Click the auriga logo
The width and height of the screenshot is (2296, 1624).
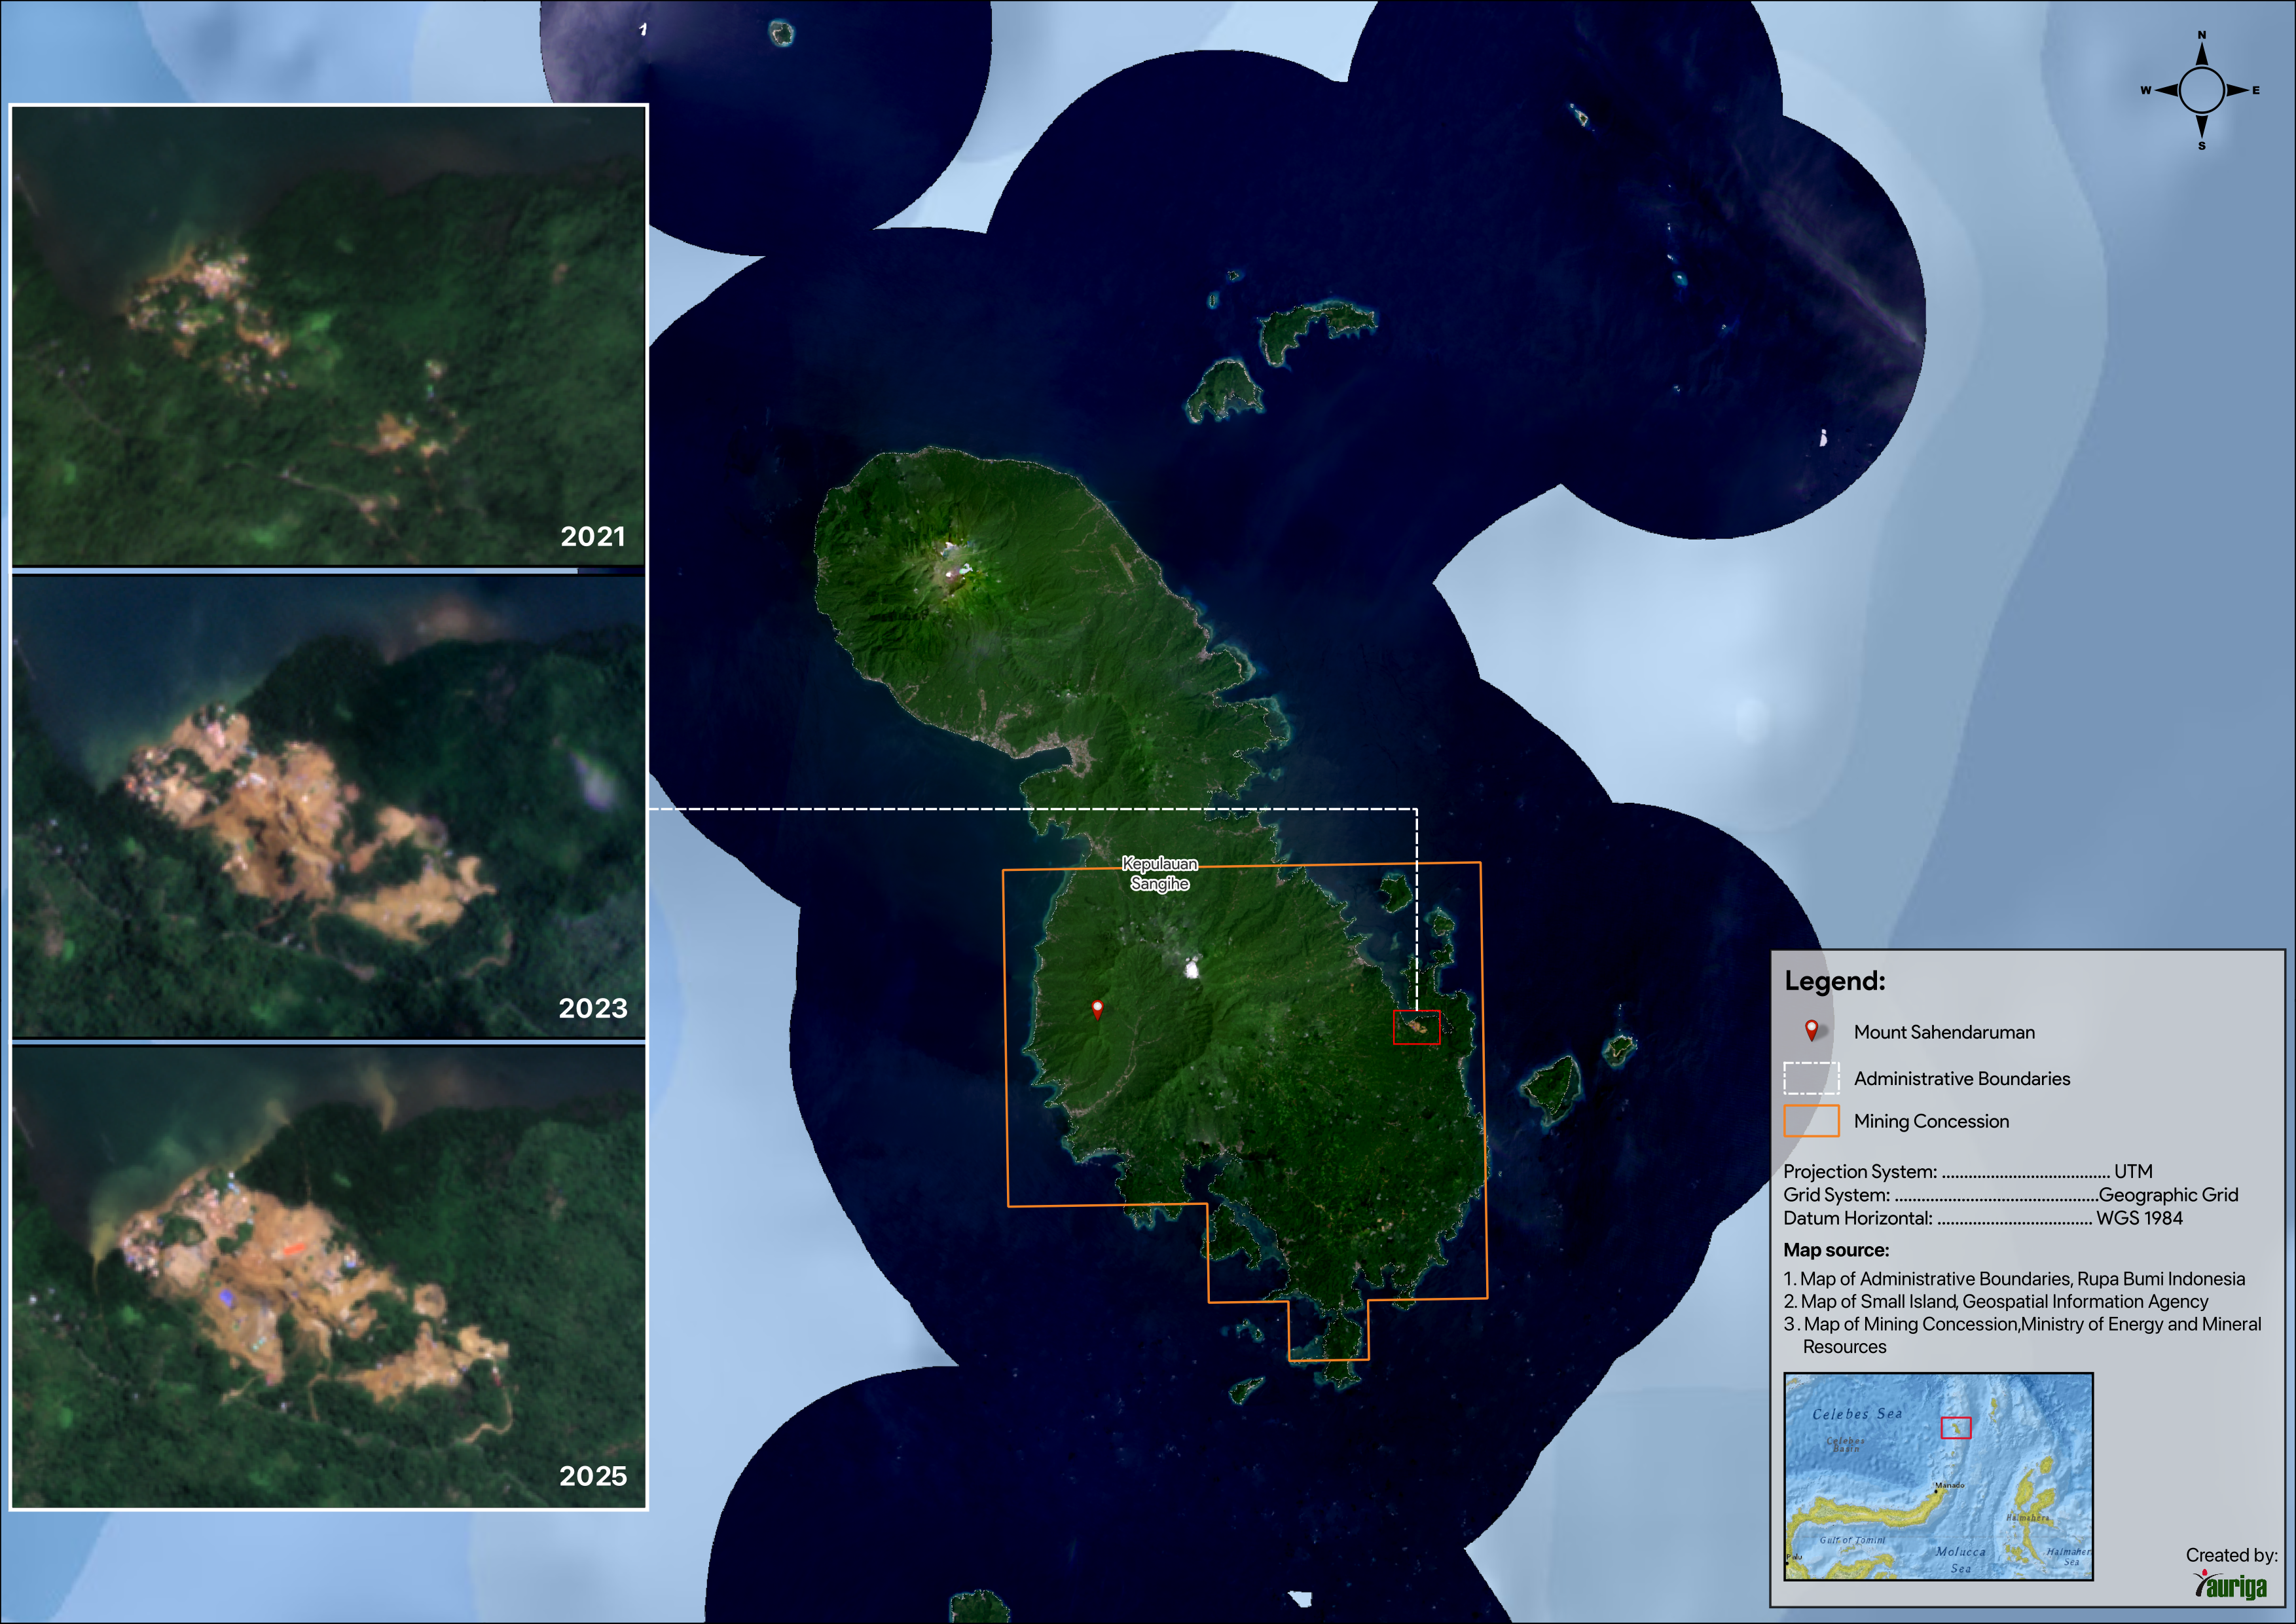(2230, 1586)
